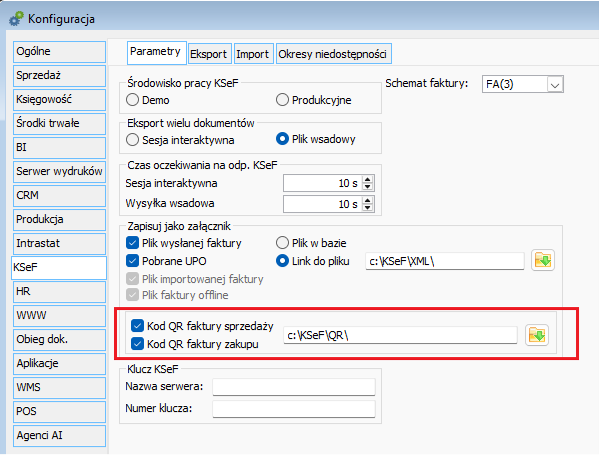The width and height of the screenshot is (599, 455).
Task: Open the WWW configuration section
Action: coord(59,316)
